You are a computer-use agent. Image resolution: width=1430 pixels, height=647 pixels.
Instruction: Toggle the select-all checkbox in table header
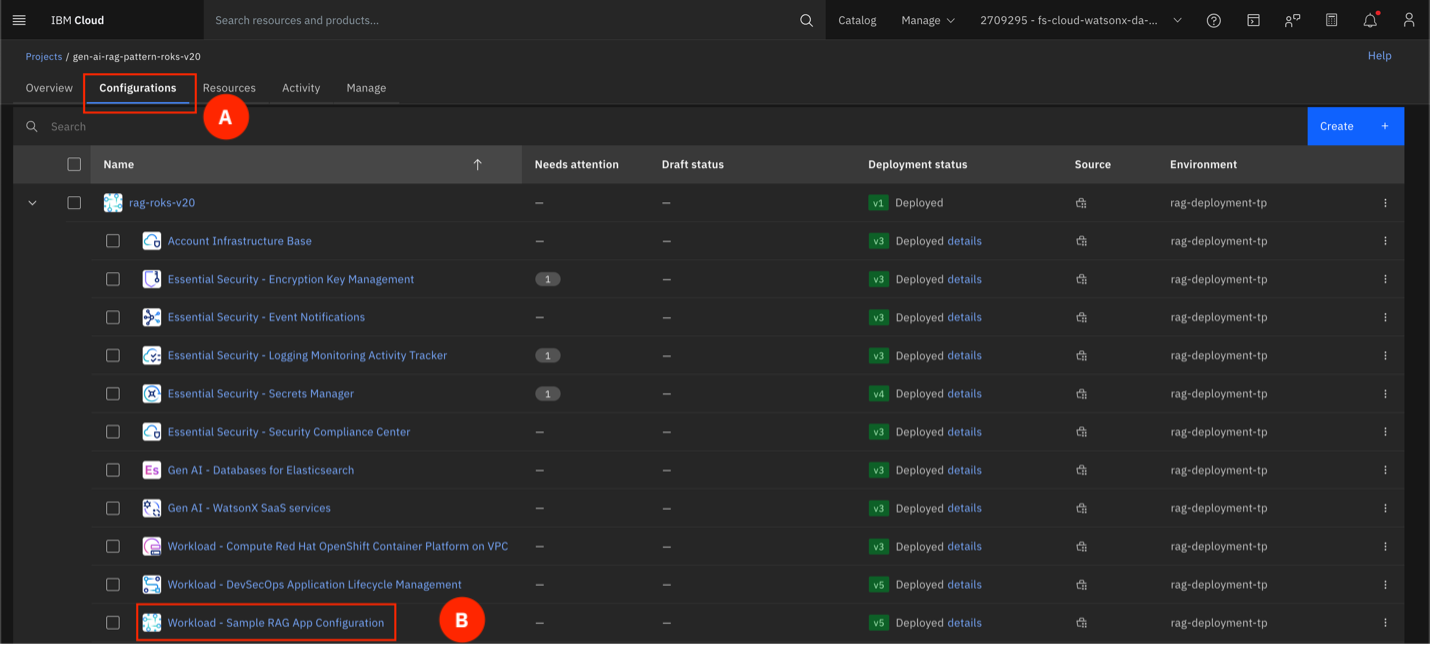pos(74,165)
